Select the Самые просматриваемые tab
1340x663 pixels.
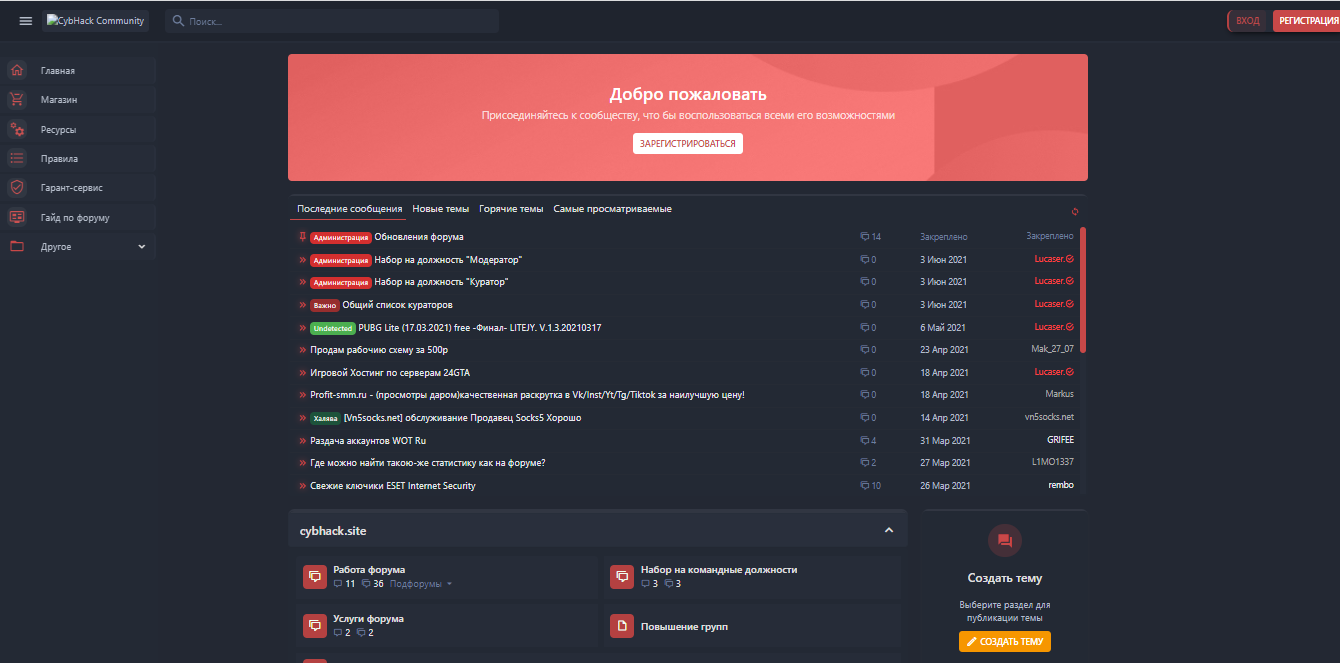click(x=612, y=209)
